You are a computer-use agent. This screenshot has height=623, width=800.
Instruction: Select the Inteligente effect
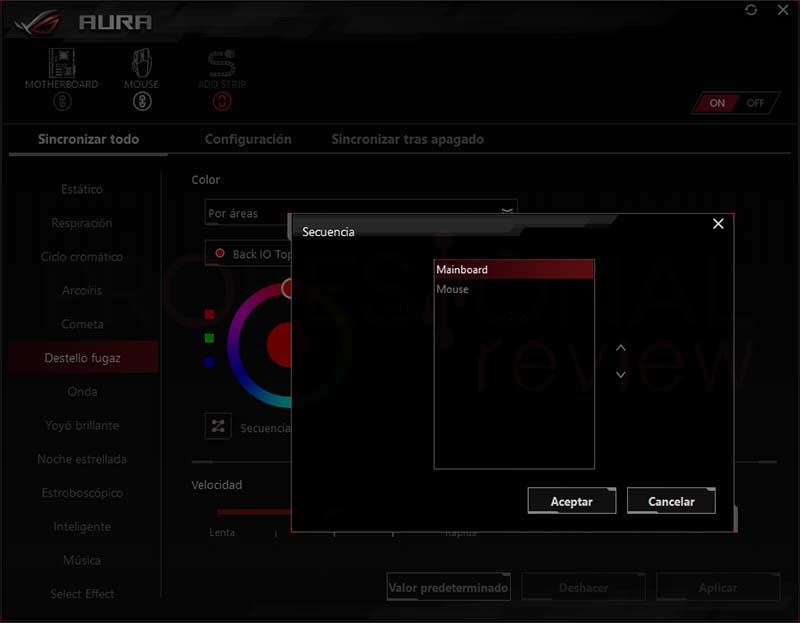click(x=82, y=527)
